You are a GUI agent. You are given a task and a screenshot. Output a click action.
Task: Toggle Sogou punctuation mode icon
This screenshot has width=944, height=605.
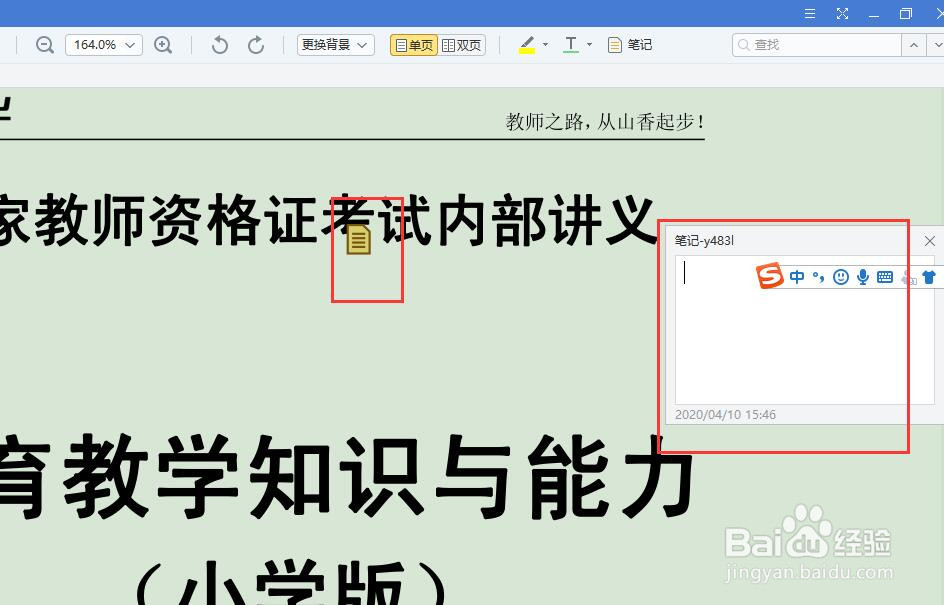pyautogui.click(x=819, y=277)
